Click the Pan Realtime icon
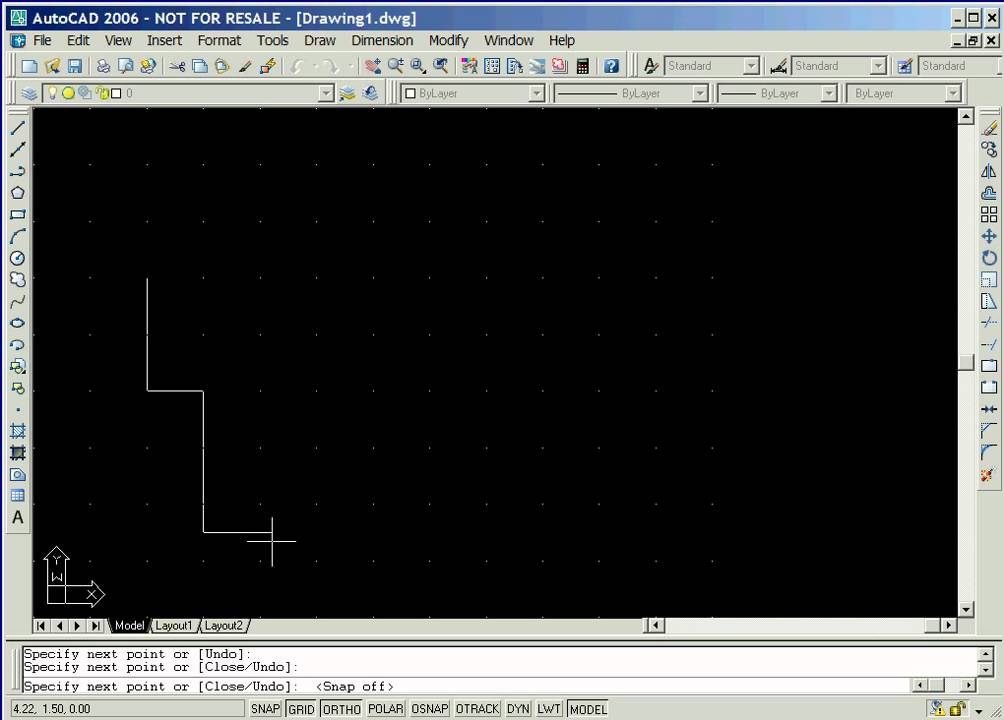Viewport: 1004px width, 720px height. (372, 66)
